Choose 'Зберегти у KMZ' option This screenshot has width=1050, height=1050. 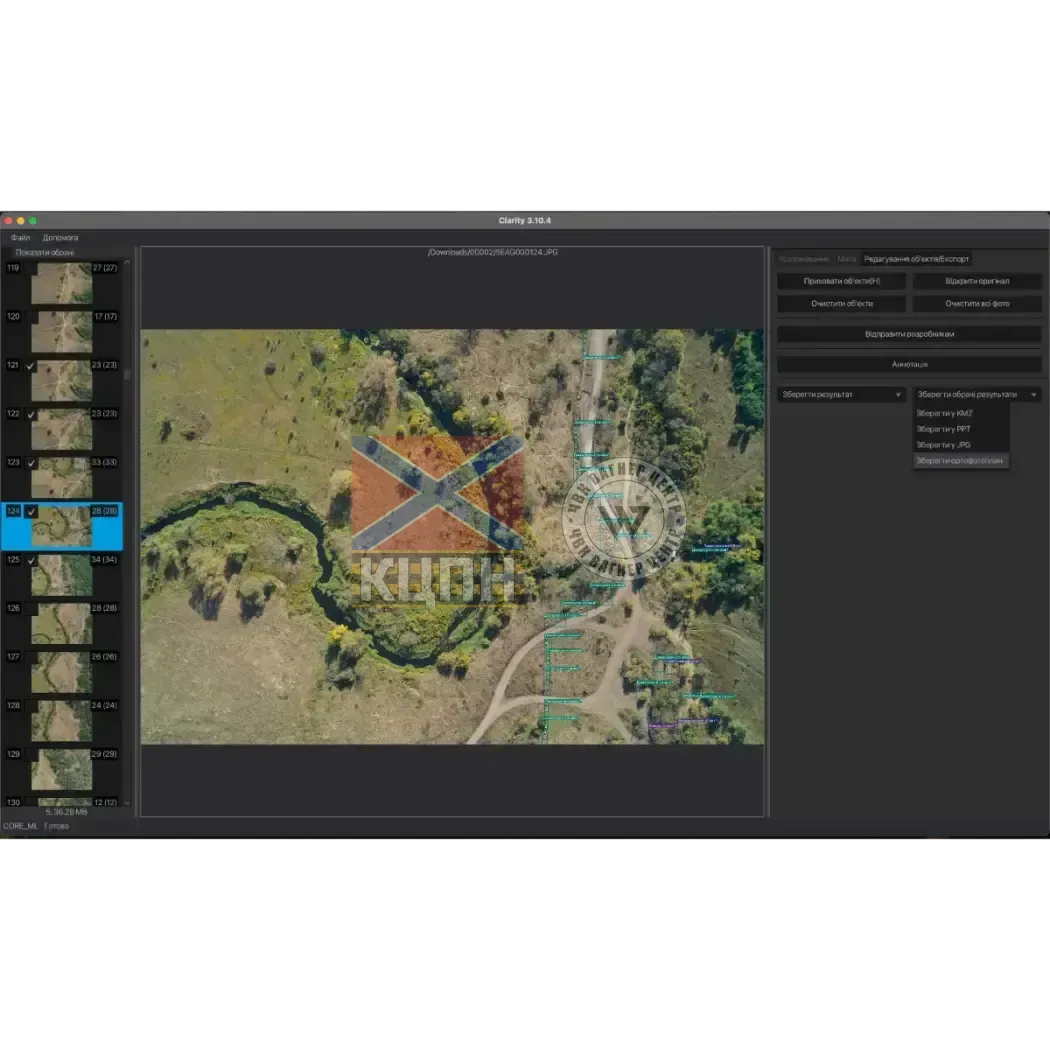(x=944, y=413)
